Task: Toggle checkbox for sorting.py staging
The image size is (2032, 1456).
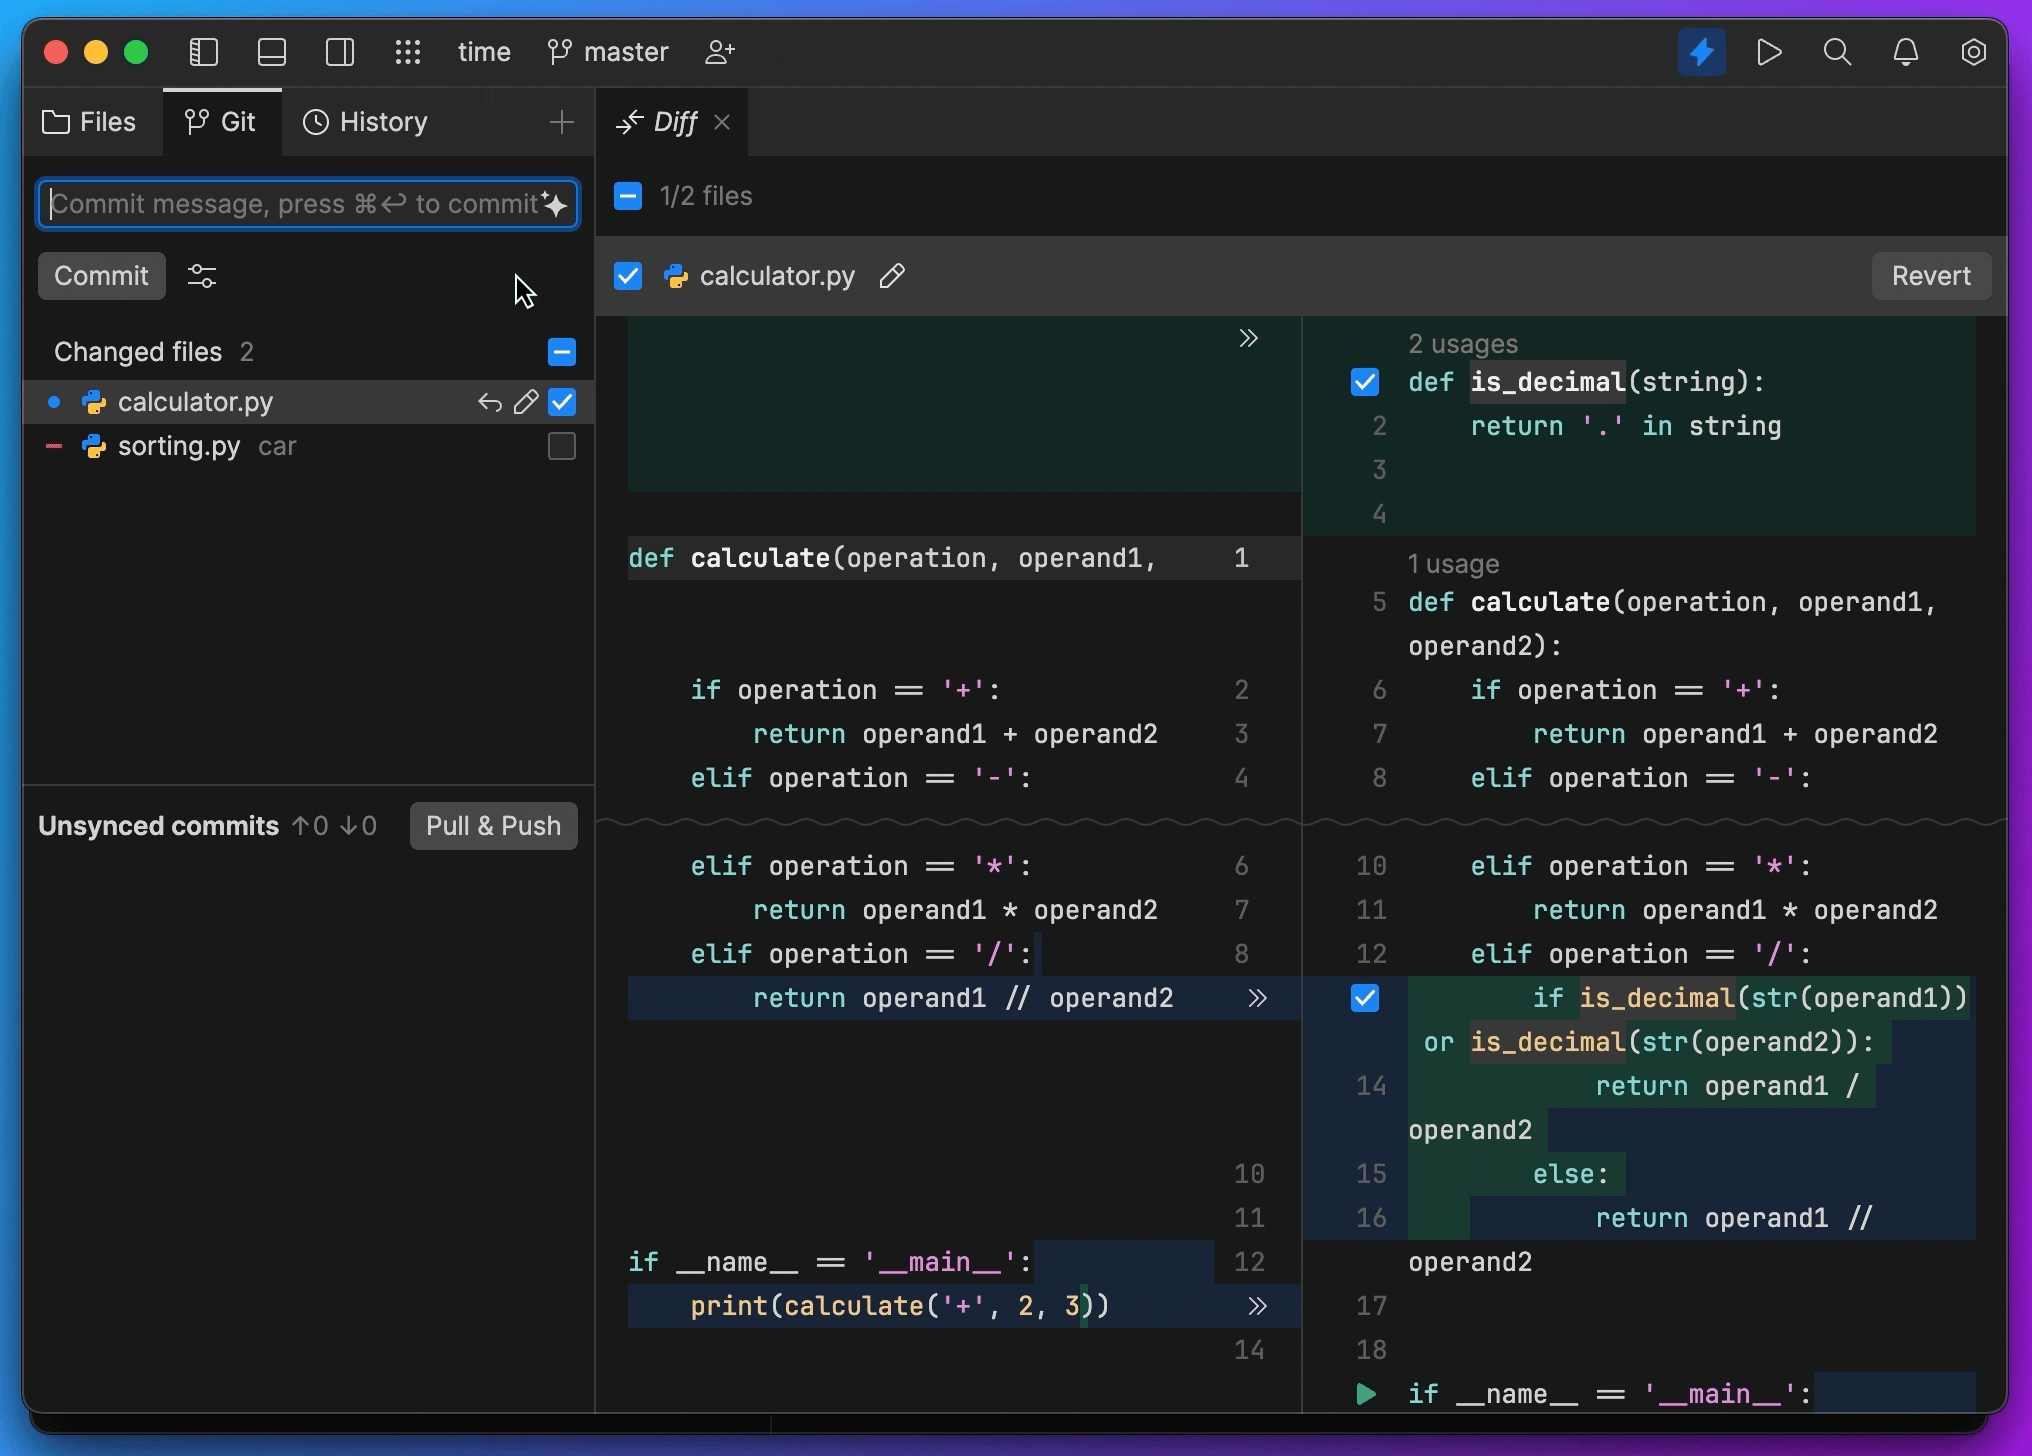Action: (x=562, y=446)
